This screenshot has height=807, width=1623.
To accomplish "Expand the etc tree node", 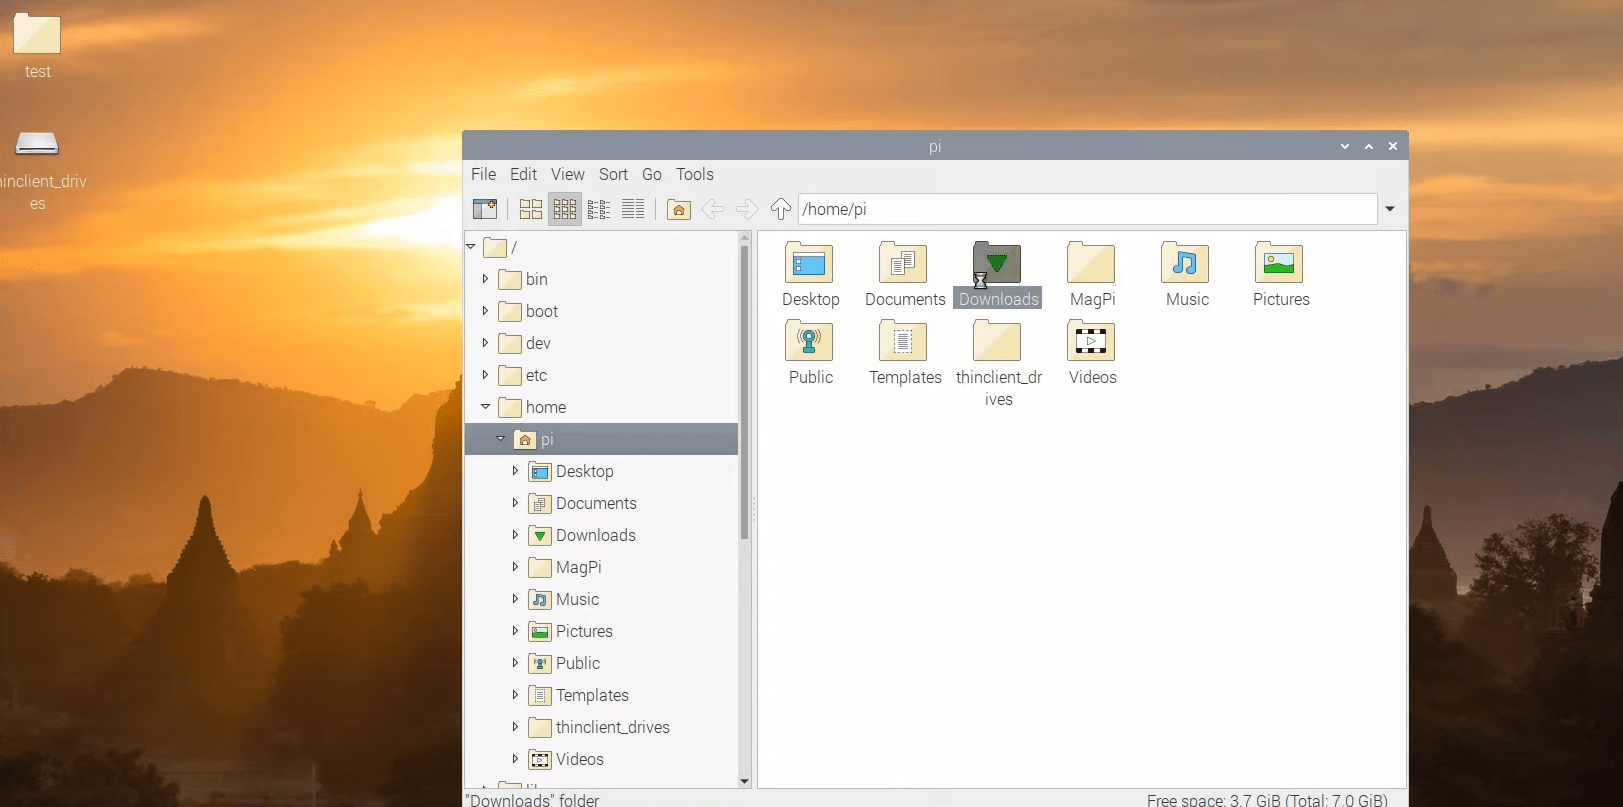I will (486, 375).
